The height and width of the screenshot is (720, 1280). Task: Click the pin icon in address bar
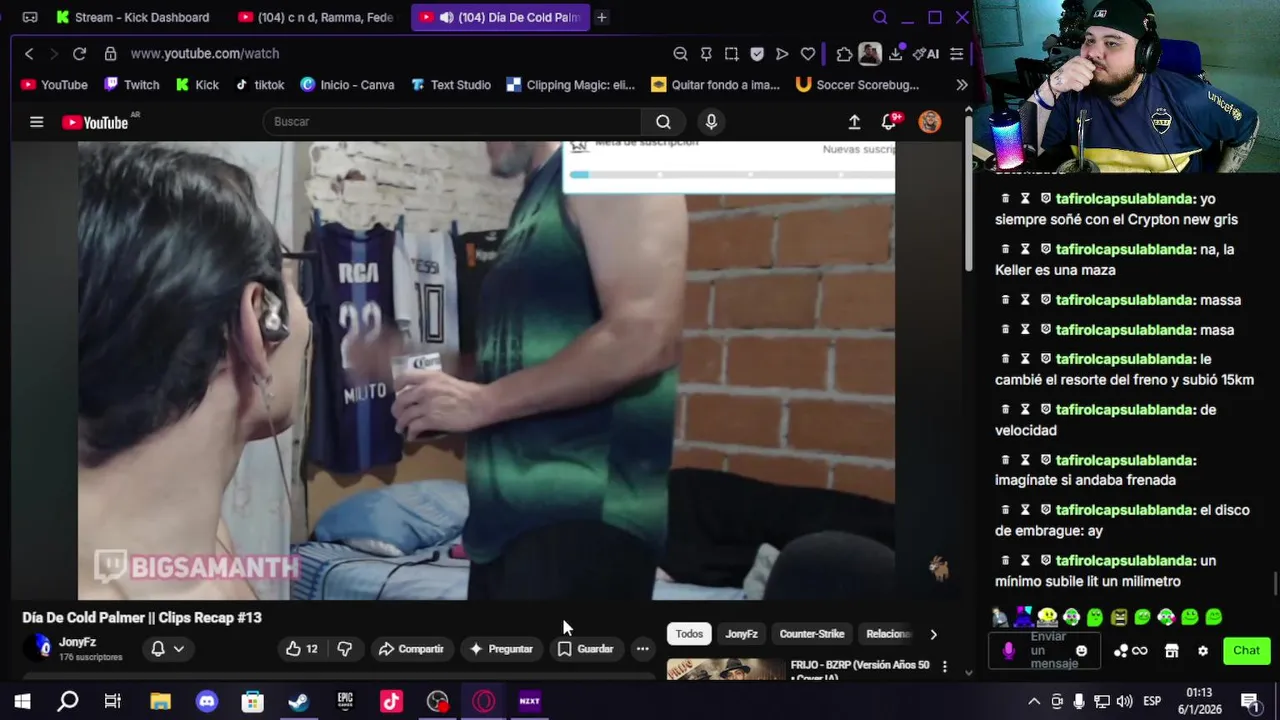(x=706, y=54)
